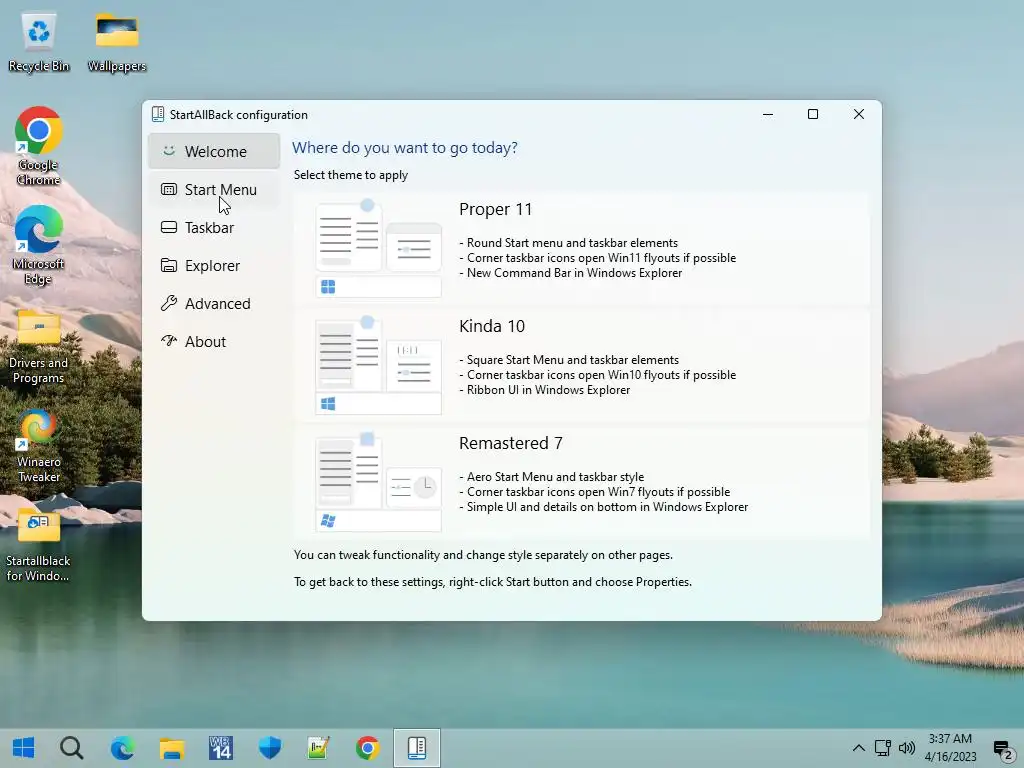Image resolution: width=1024 pixels, height=768 pixels.
Task: Show the About page
Action: point(214,341)
